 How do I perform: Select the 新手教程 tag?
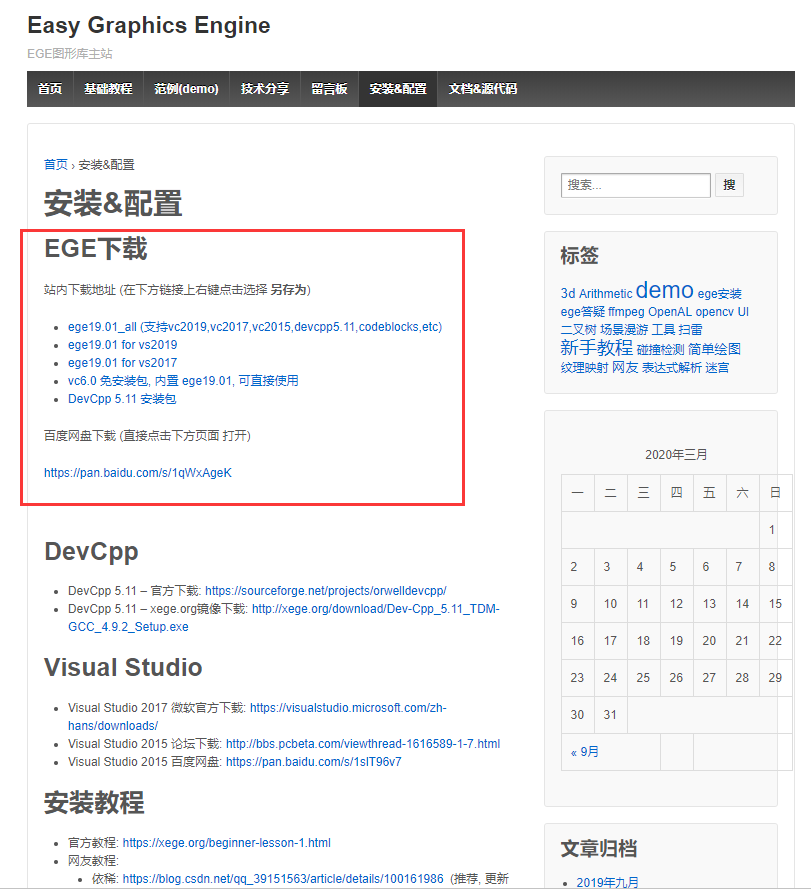[598, 348]
